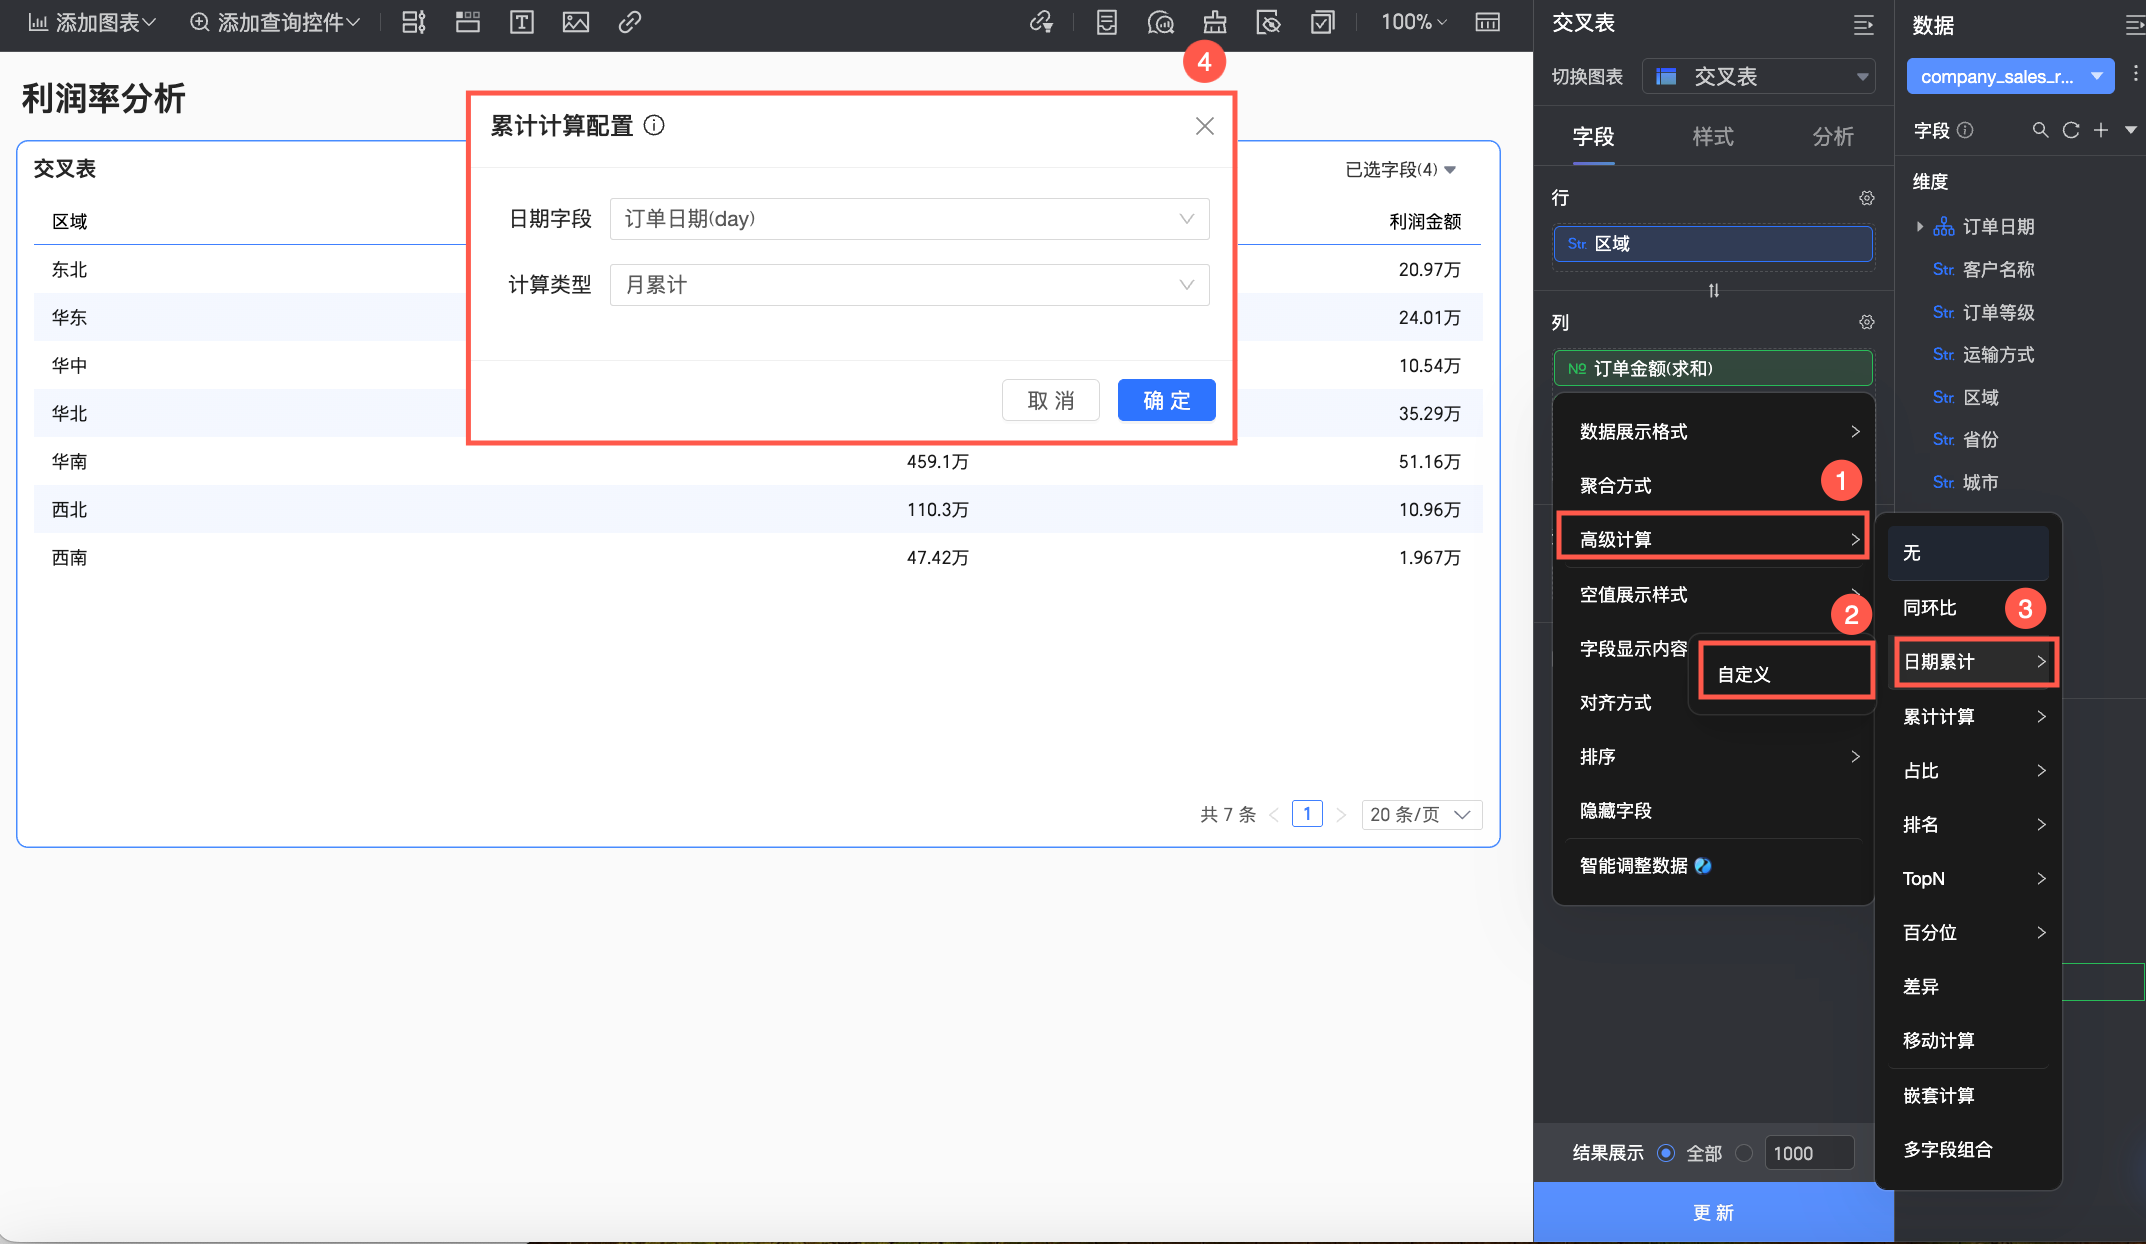Select the 1000 limit radio button
The height and width of the screenshot is (1244, 2146).
click(x=1744, y=1153)
